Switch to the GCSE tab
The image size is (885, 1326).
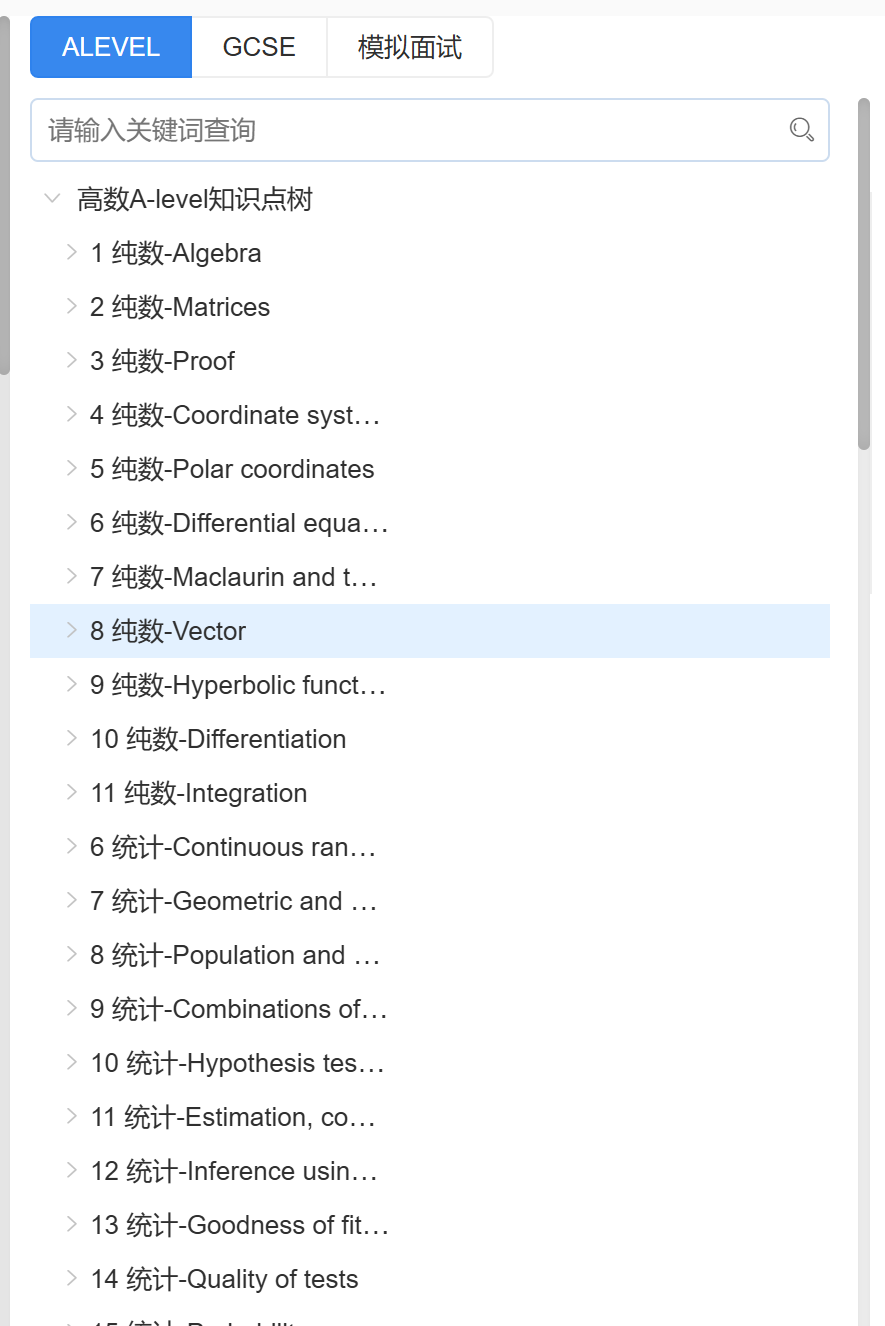pyautogui.click(x=259, y=47)
